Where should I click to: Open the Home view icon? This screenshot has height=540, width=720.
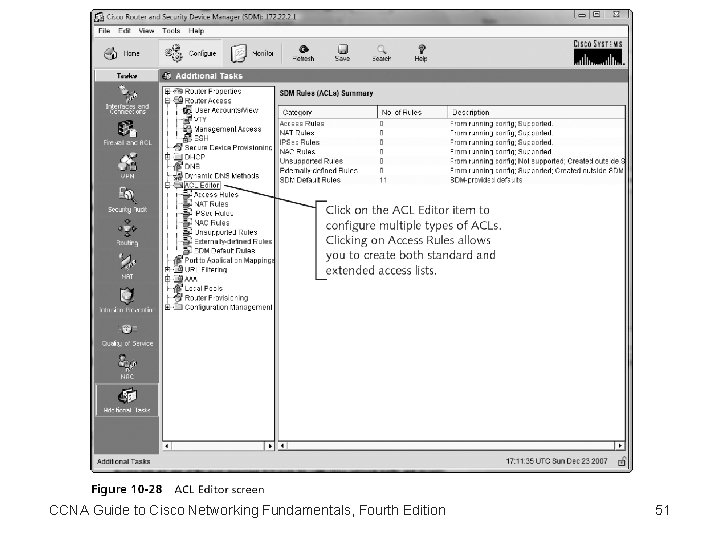(111, 54)
